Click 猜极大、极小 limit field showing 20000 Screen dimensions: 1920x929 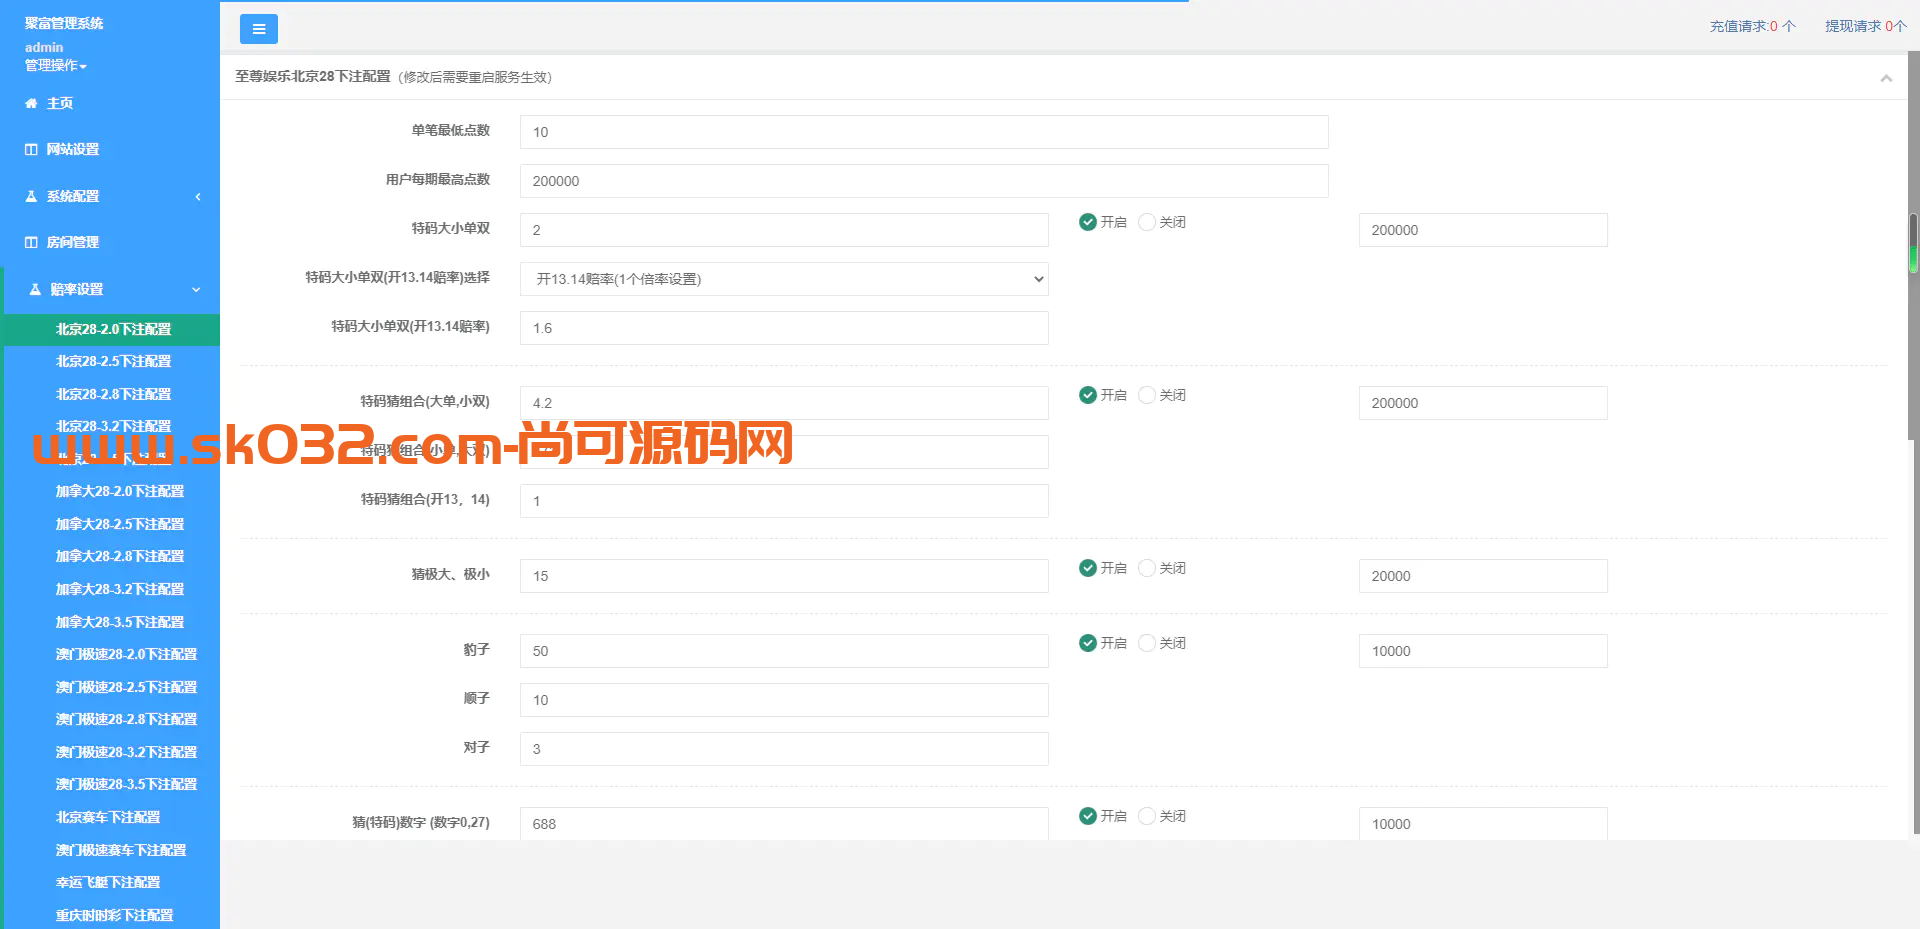(x=1483, y=576)
